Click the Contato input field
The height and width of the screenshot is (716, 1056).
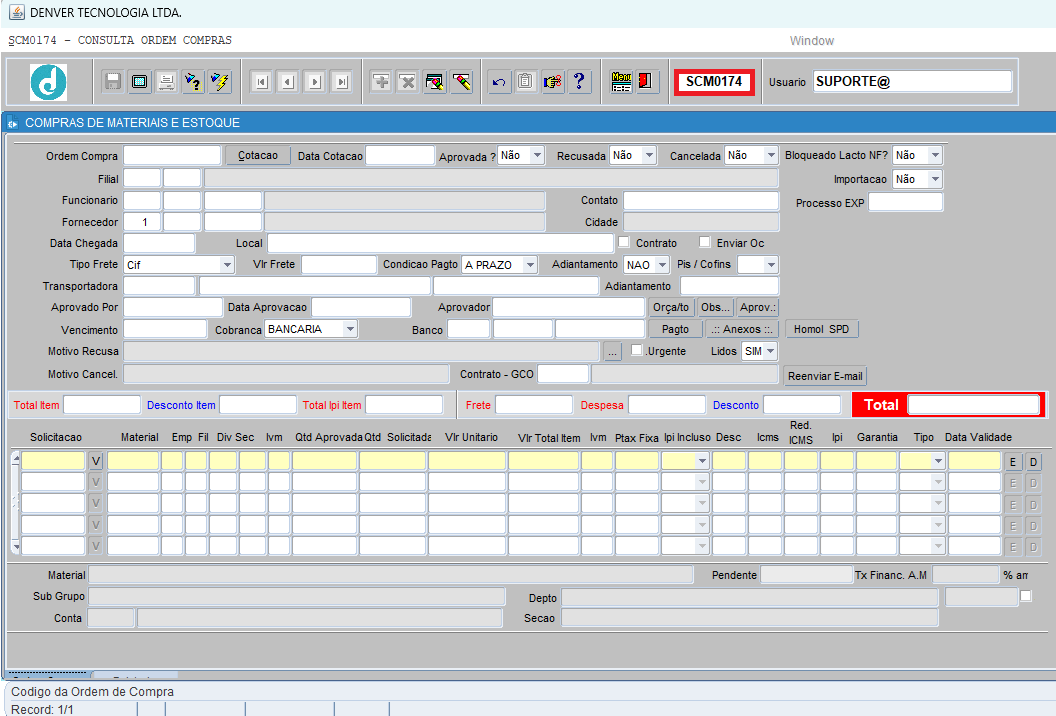click(x=701, y=200)
